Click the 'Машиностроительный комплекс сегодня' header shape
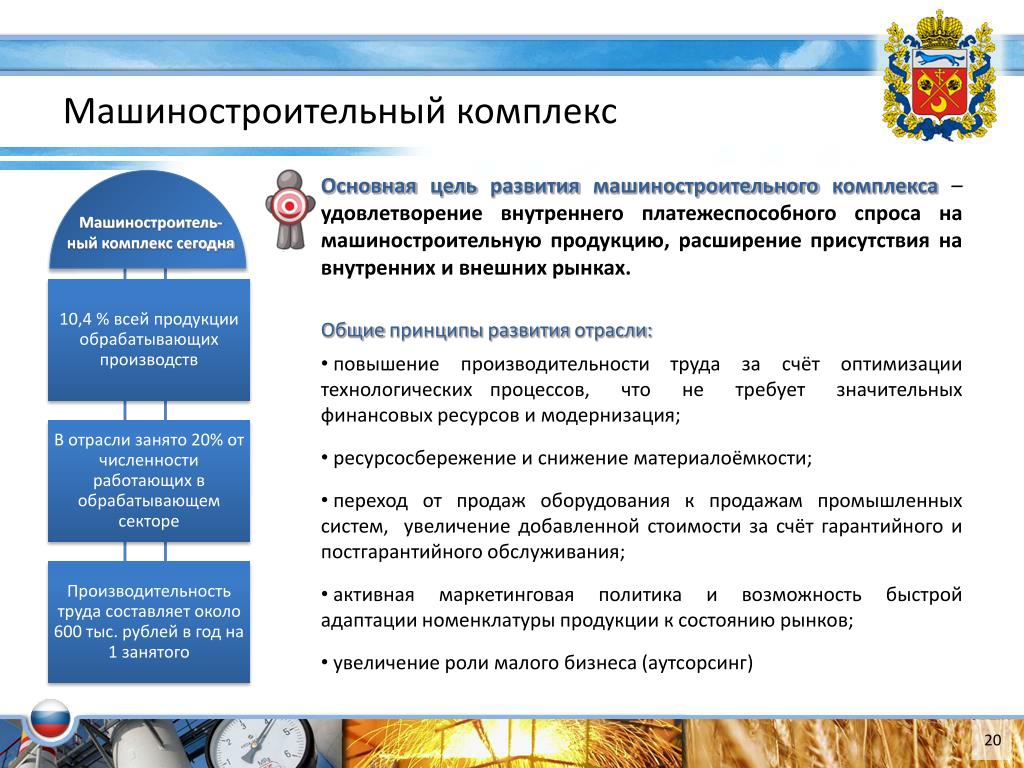The image size is (1024, 768). click(x=149, y=221)
